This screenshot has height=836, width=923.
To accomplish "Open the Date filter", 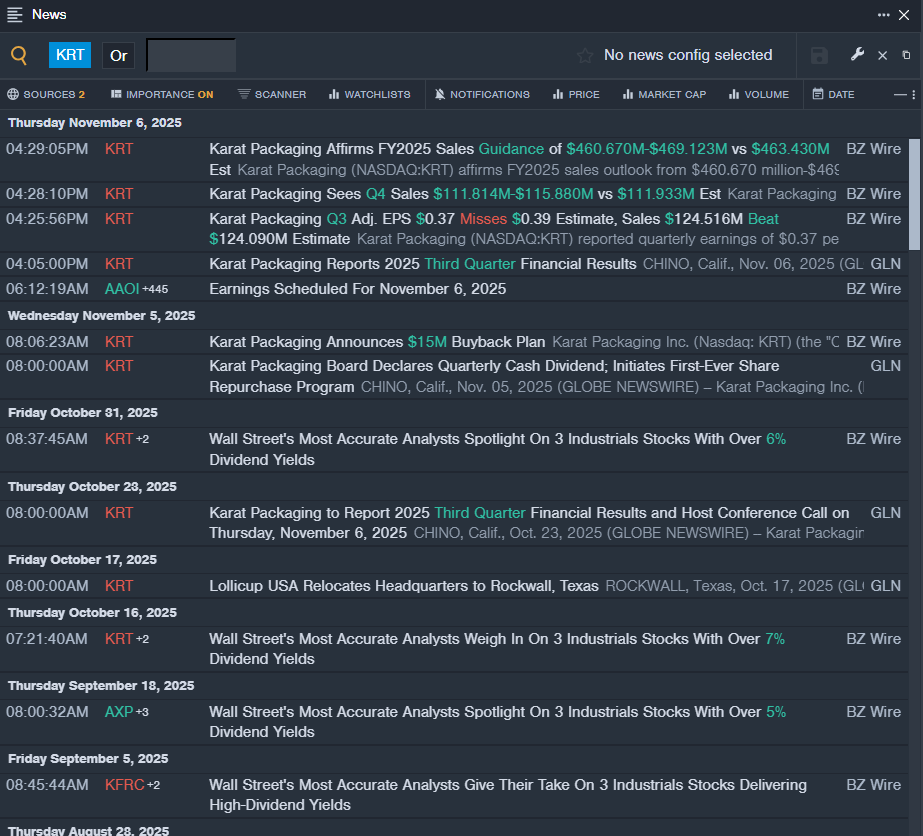I will (x=833, y=94).
